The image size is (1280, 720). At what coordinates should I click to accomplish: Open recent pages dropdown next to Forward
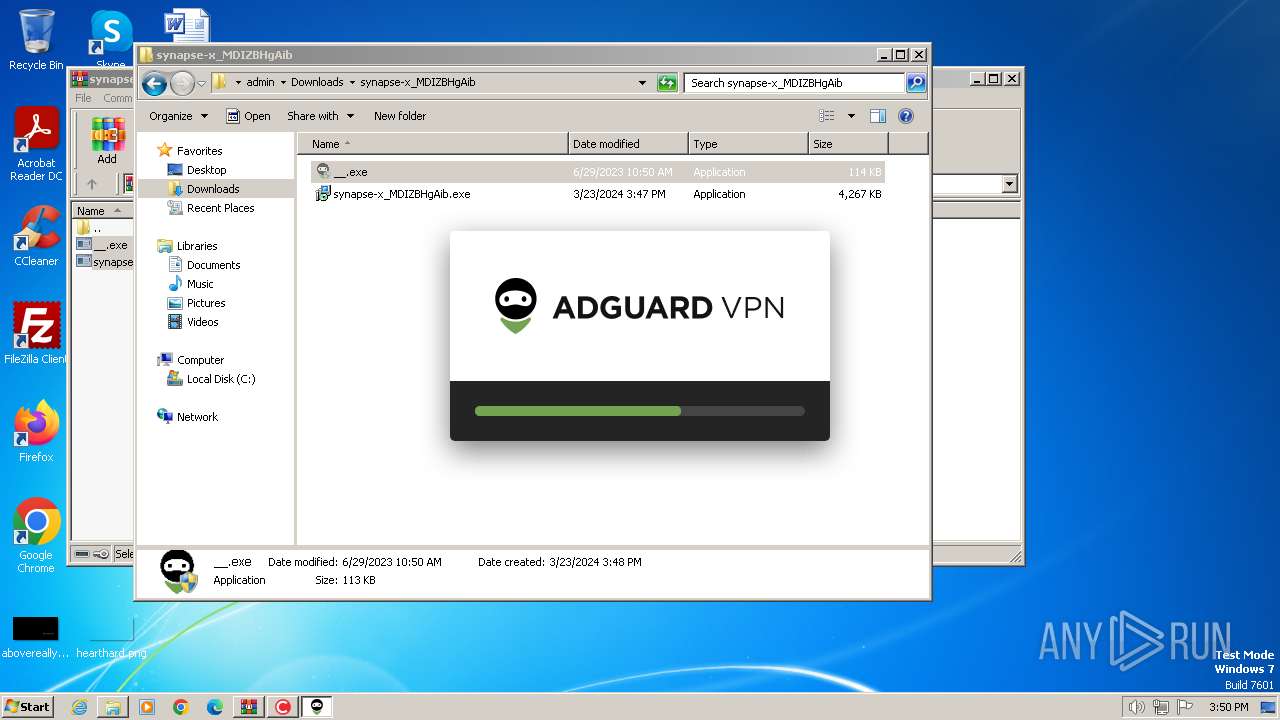click(201, 83)
